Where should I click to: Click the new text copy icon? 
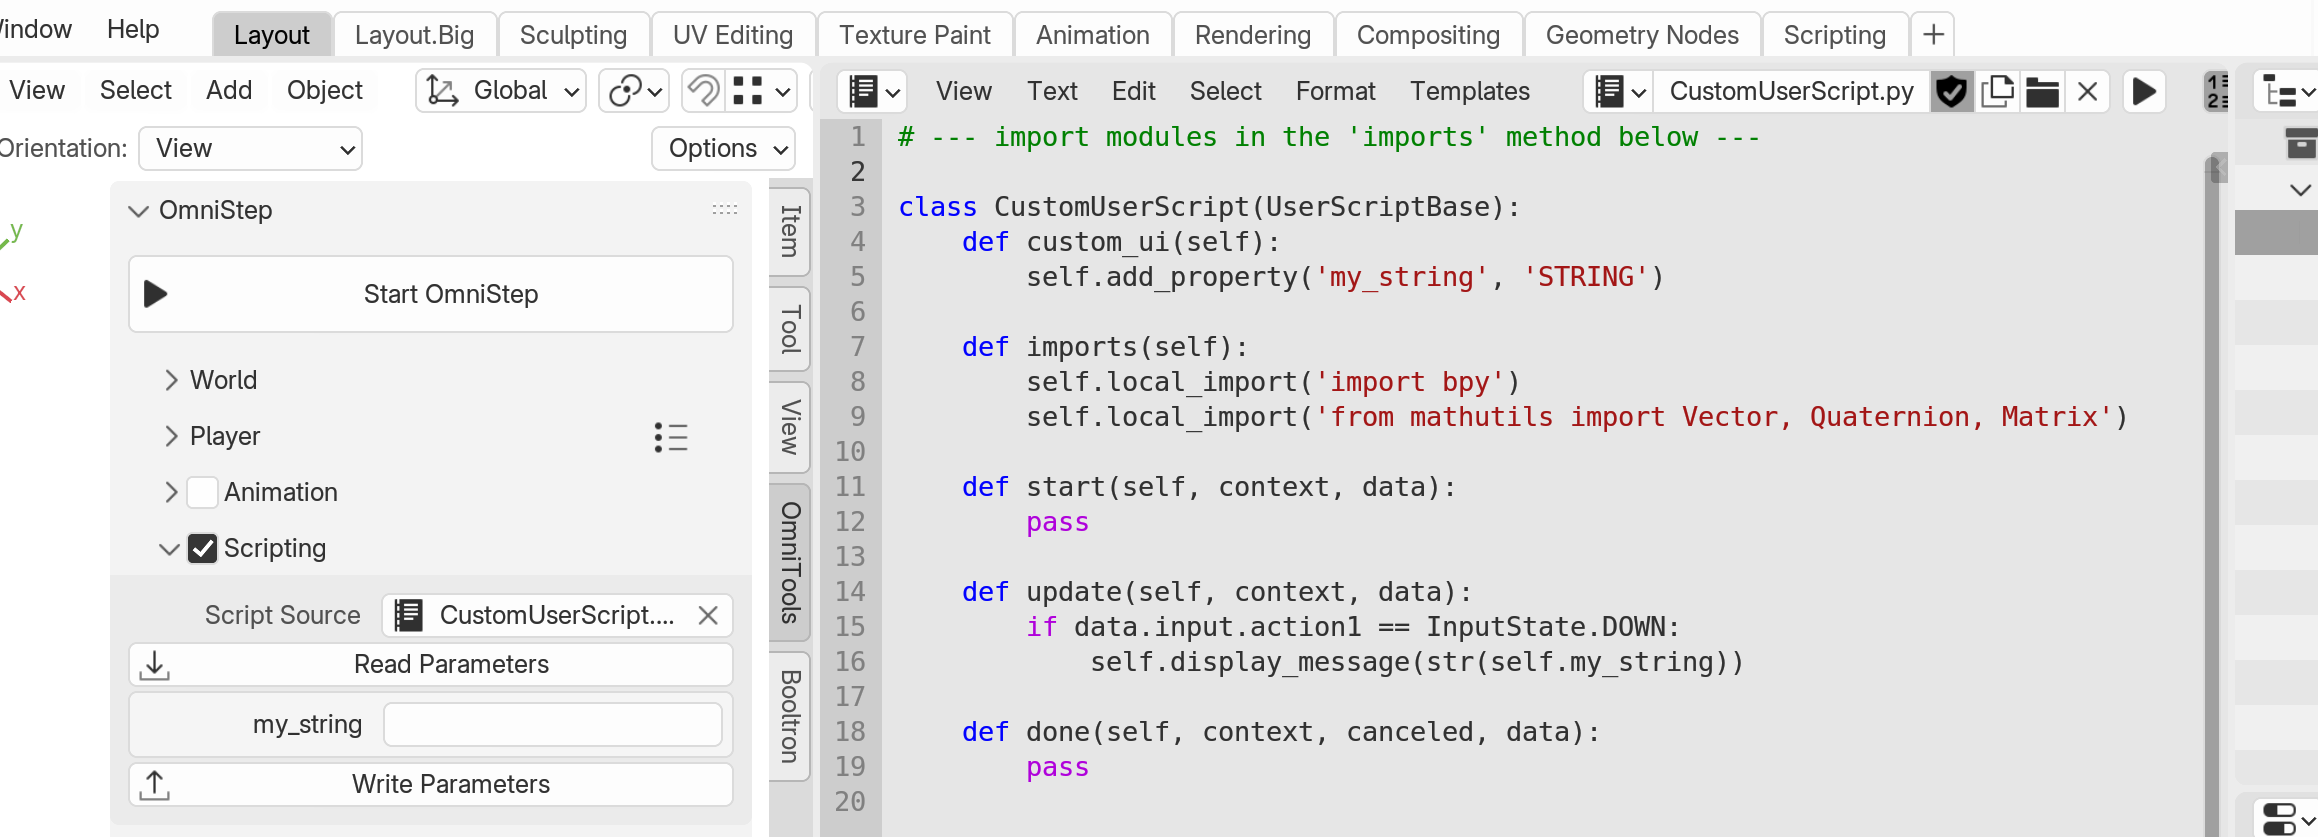pyautogui.click(x=1997, y=92)
